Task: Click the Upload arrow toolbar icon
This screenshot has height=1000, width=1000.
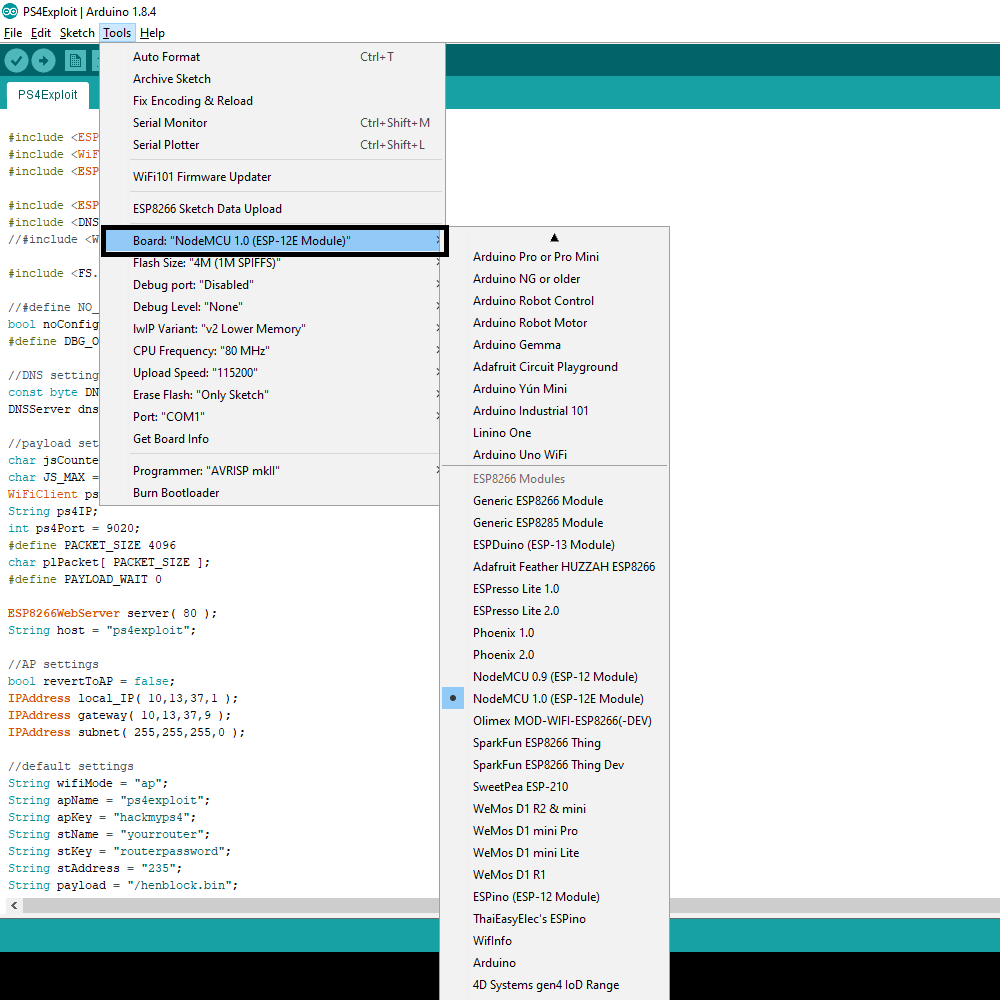Action: [43, 61]
